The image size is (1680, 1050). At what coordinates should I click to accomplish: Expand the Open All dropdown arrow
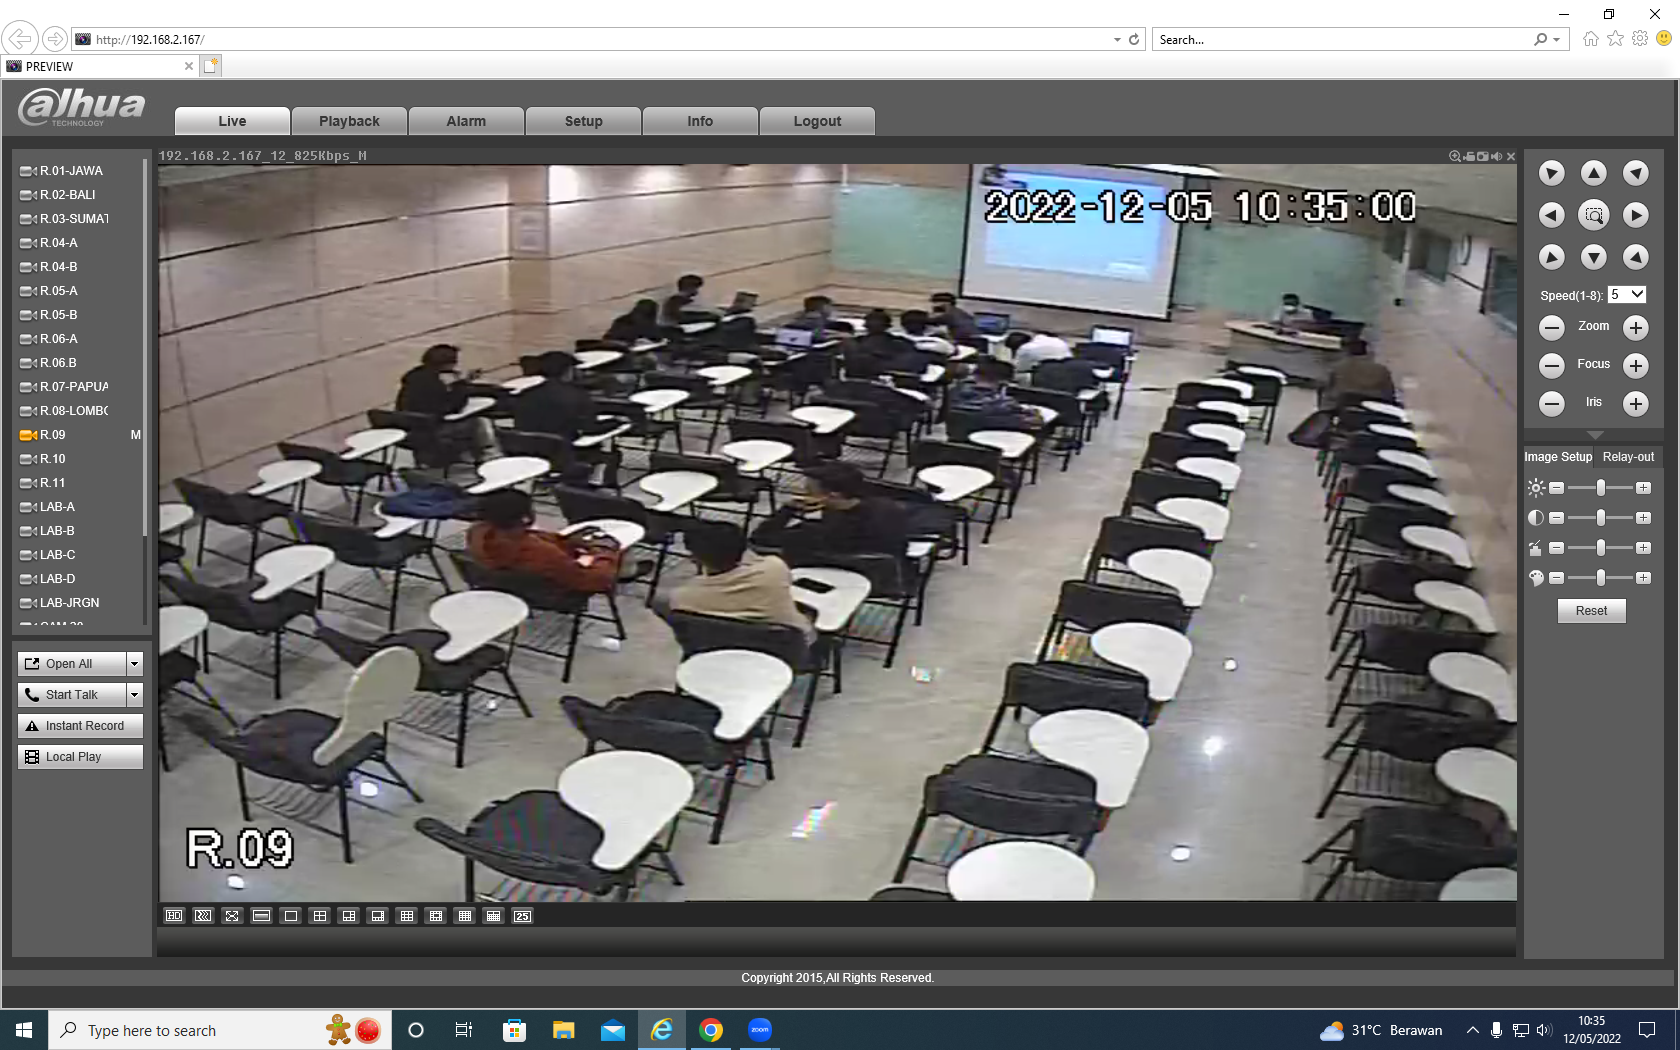point(135,664)
